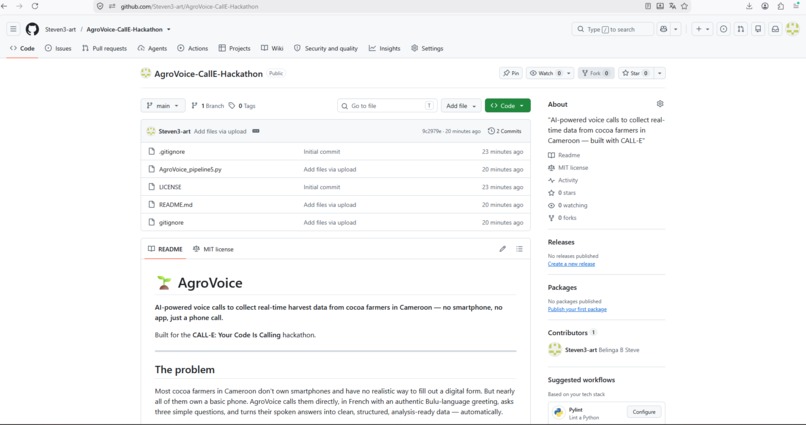
Task: Expand the Add file dropdown
Action: (x=461, y=105)
